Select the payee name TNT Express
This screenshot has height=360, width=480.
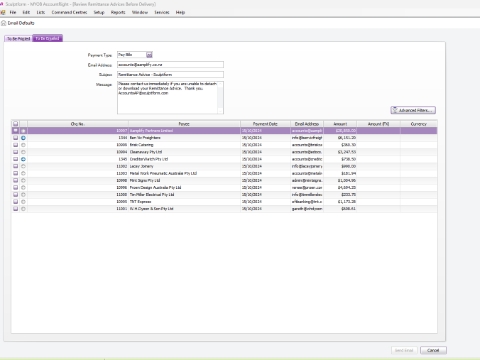(140, 202)
